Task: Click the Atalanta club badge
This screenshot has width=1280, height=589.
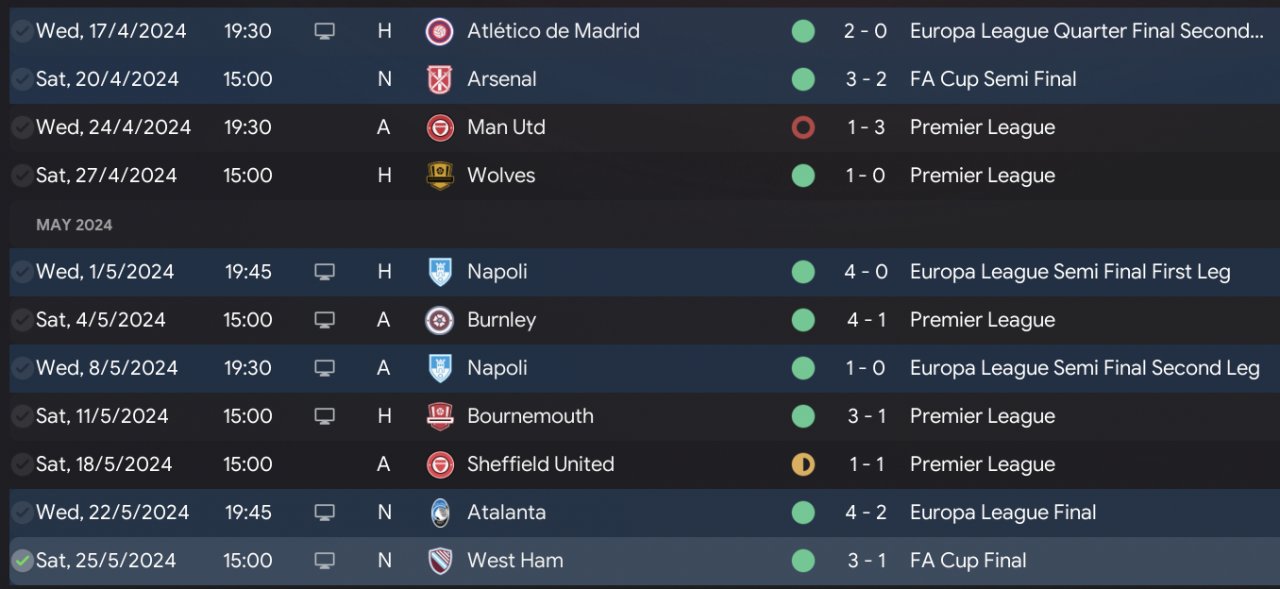Action: coord(439,512)
